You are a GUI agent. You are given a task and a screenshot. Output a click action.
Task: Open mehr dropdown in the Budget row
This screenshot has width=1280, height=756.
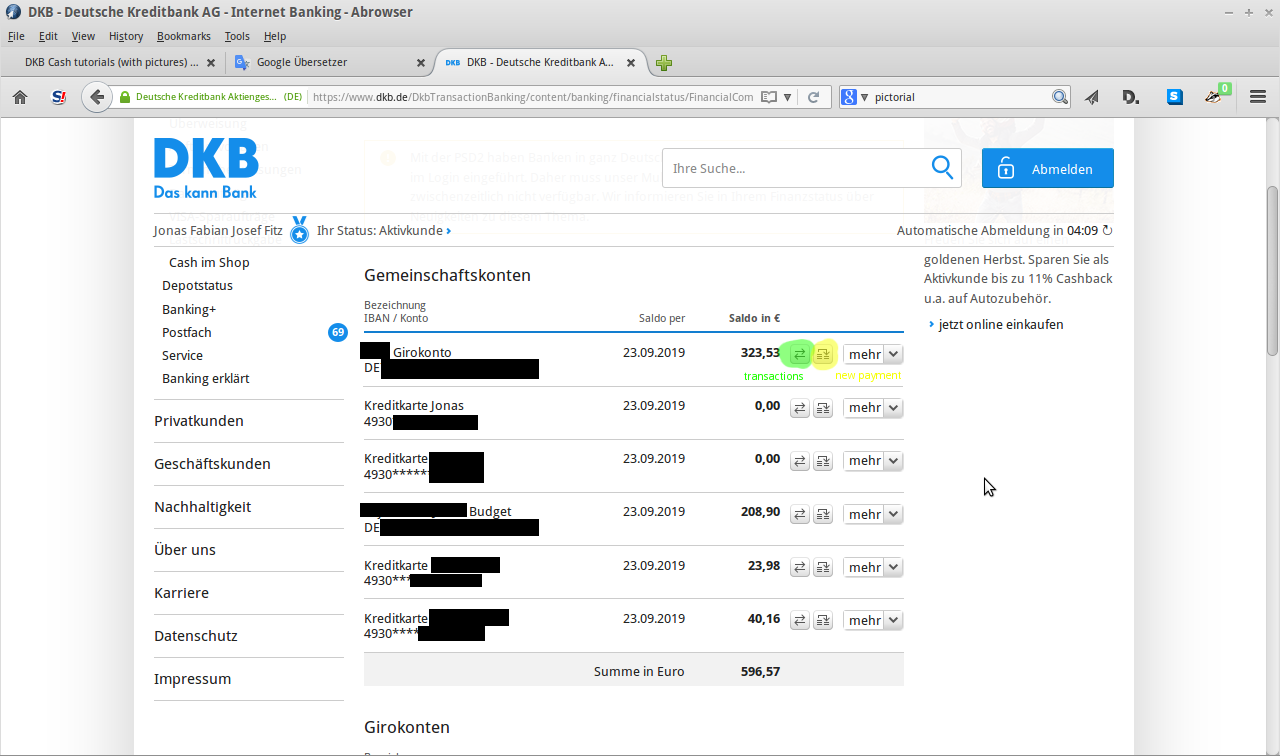873,514
